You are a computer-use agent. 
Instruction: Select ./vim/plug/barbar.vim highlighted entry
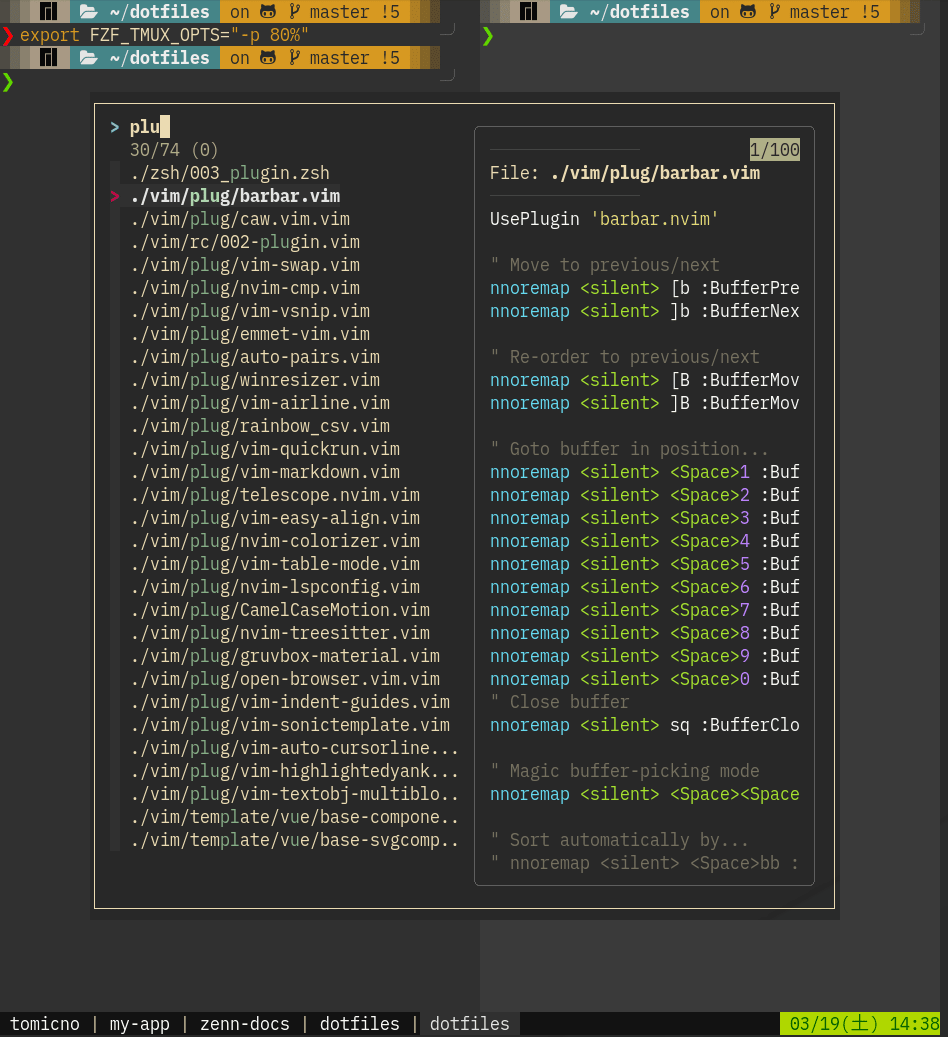tap(235, 196)
